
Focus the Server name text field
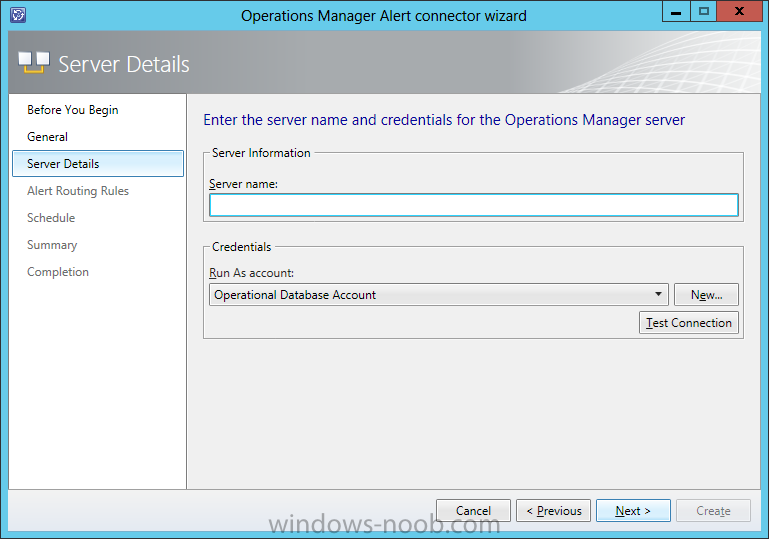click(x=474, y=205)
